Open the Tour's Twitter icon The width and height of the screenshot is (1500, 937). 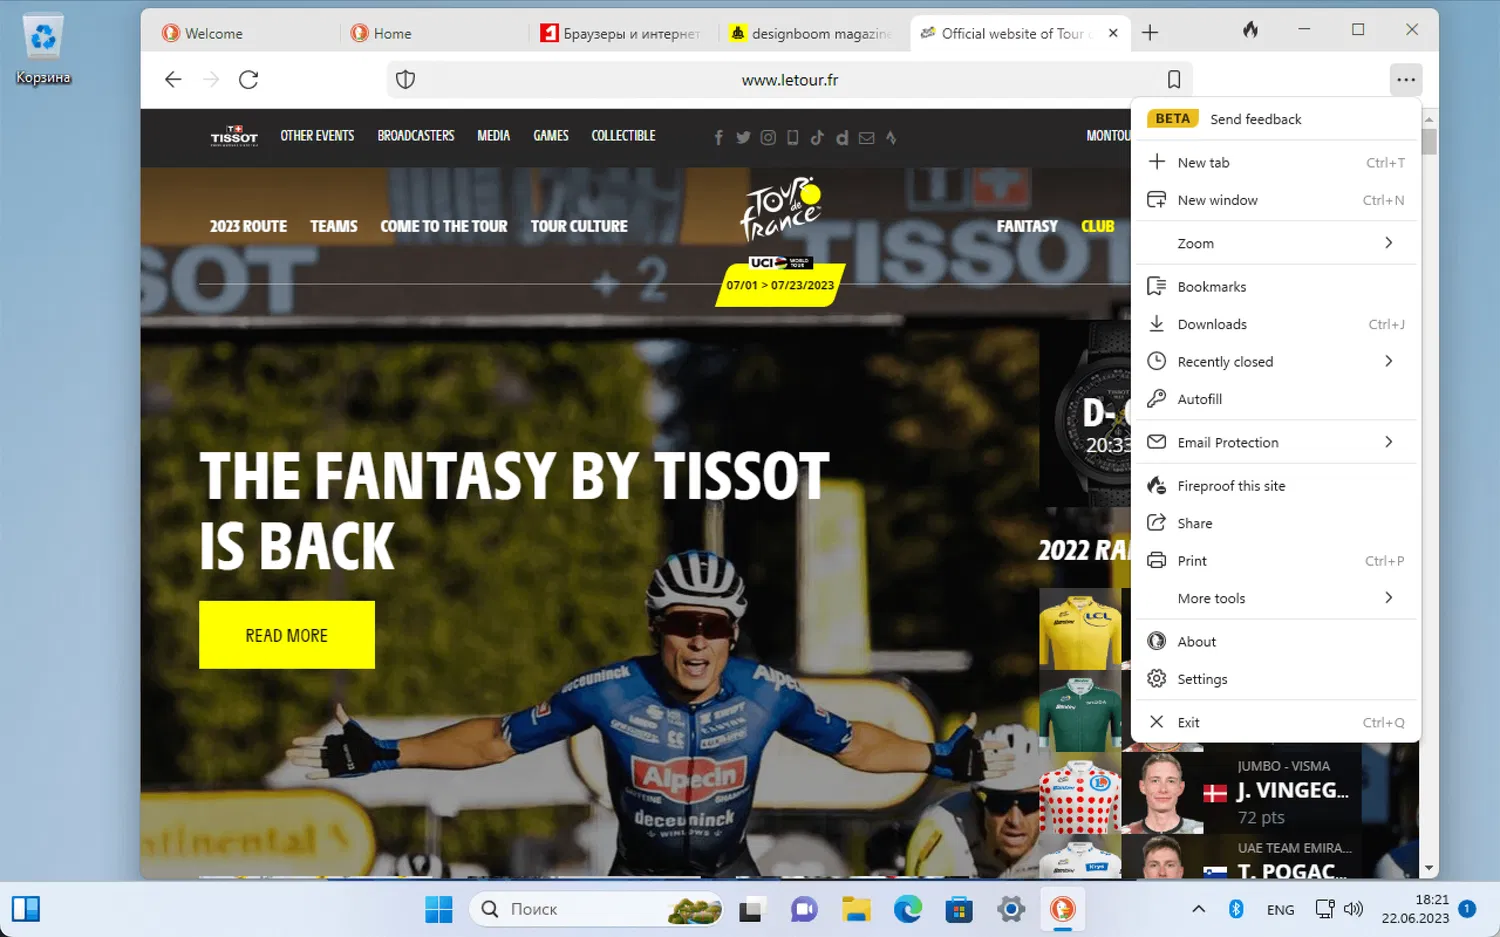tap(743, 138)
